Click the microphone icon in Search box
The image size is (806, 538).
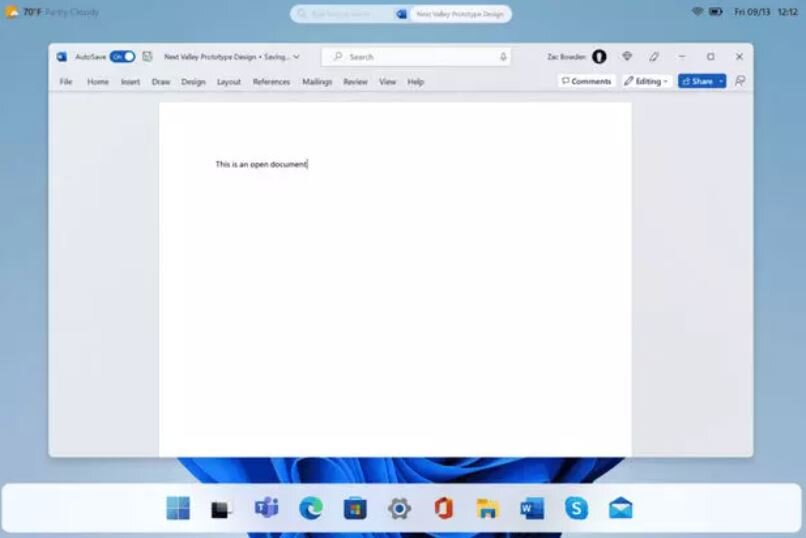pos(503,57)
